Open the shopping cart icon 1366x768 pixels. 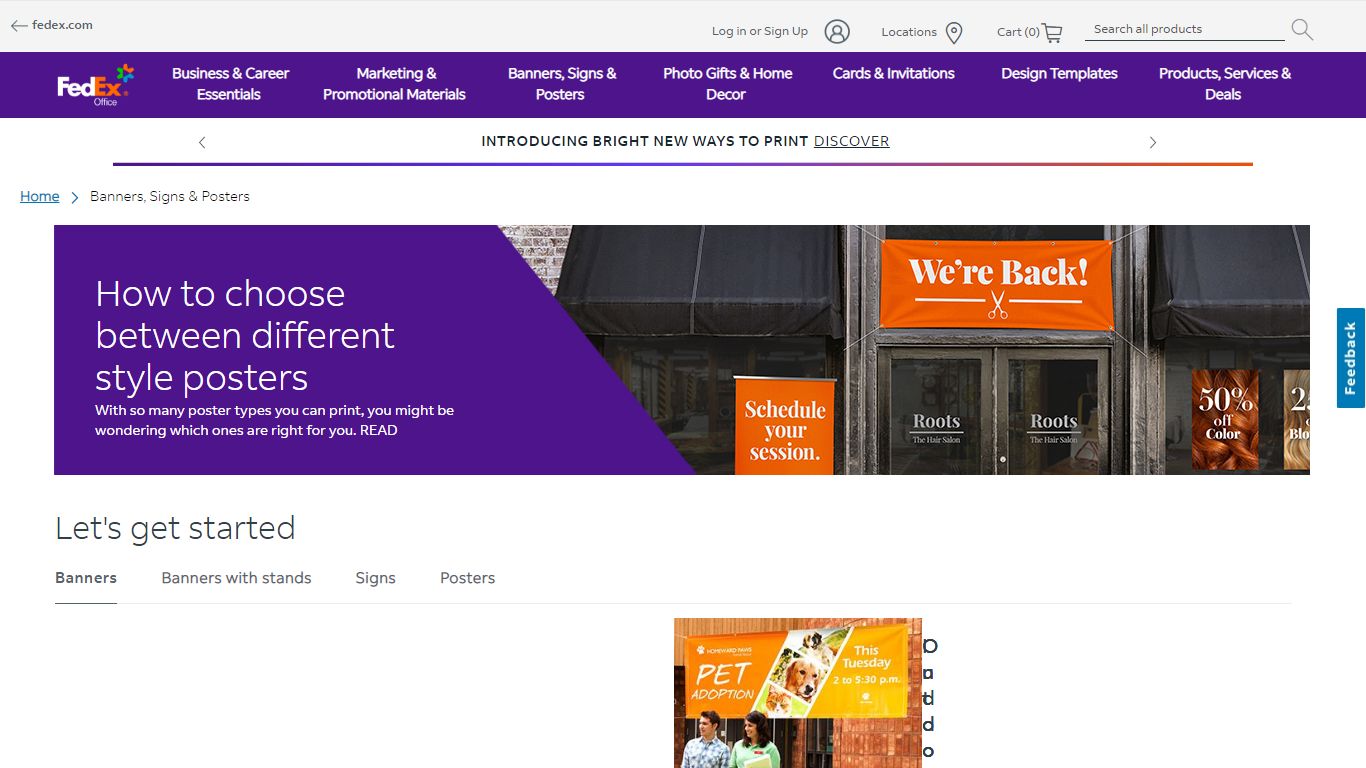pyautogui.click(x=1052, y=33)
